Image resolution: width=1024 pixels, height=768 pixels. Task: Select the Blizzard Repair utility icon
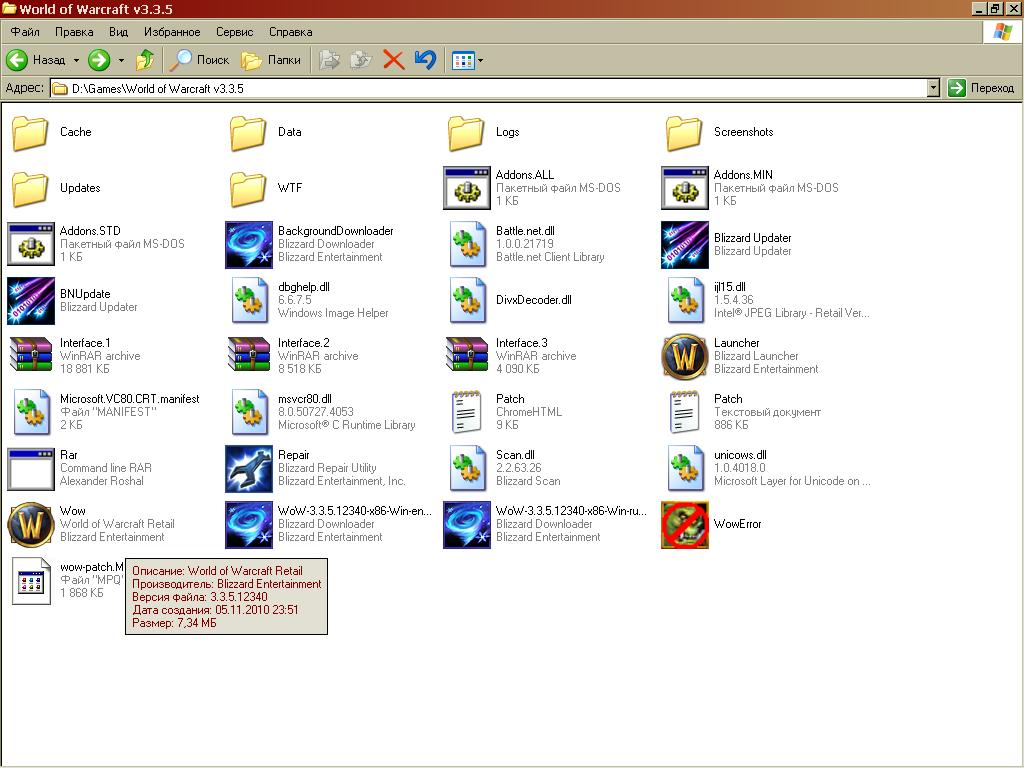coord(249,469)
